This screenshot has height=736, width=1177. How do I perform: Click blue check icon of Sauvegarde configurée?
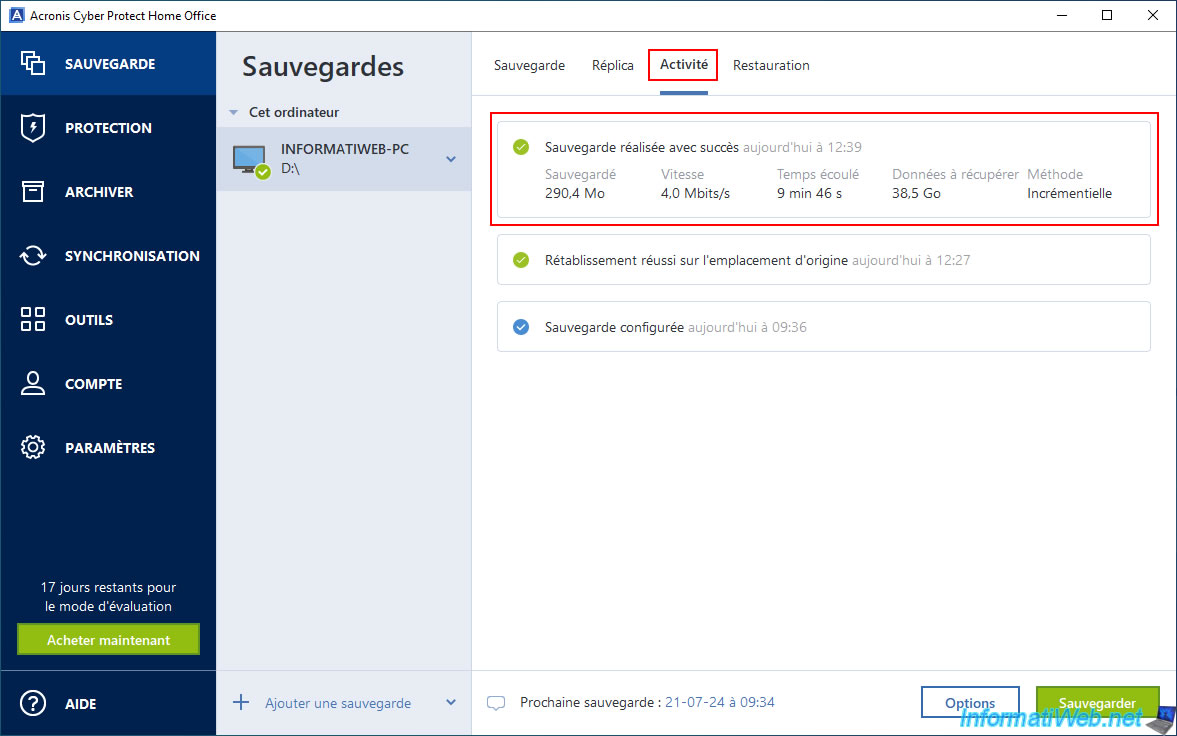(521, 327)
